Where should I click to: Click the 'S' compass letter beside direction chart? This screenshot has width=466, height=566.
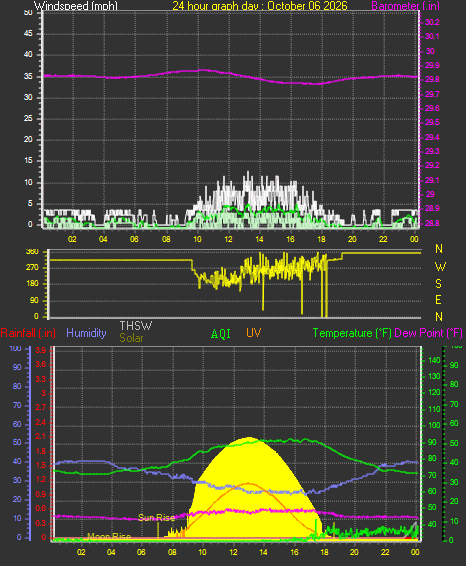point(439,284)
